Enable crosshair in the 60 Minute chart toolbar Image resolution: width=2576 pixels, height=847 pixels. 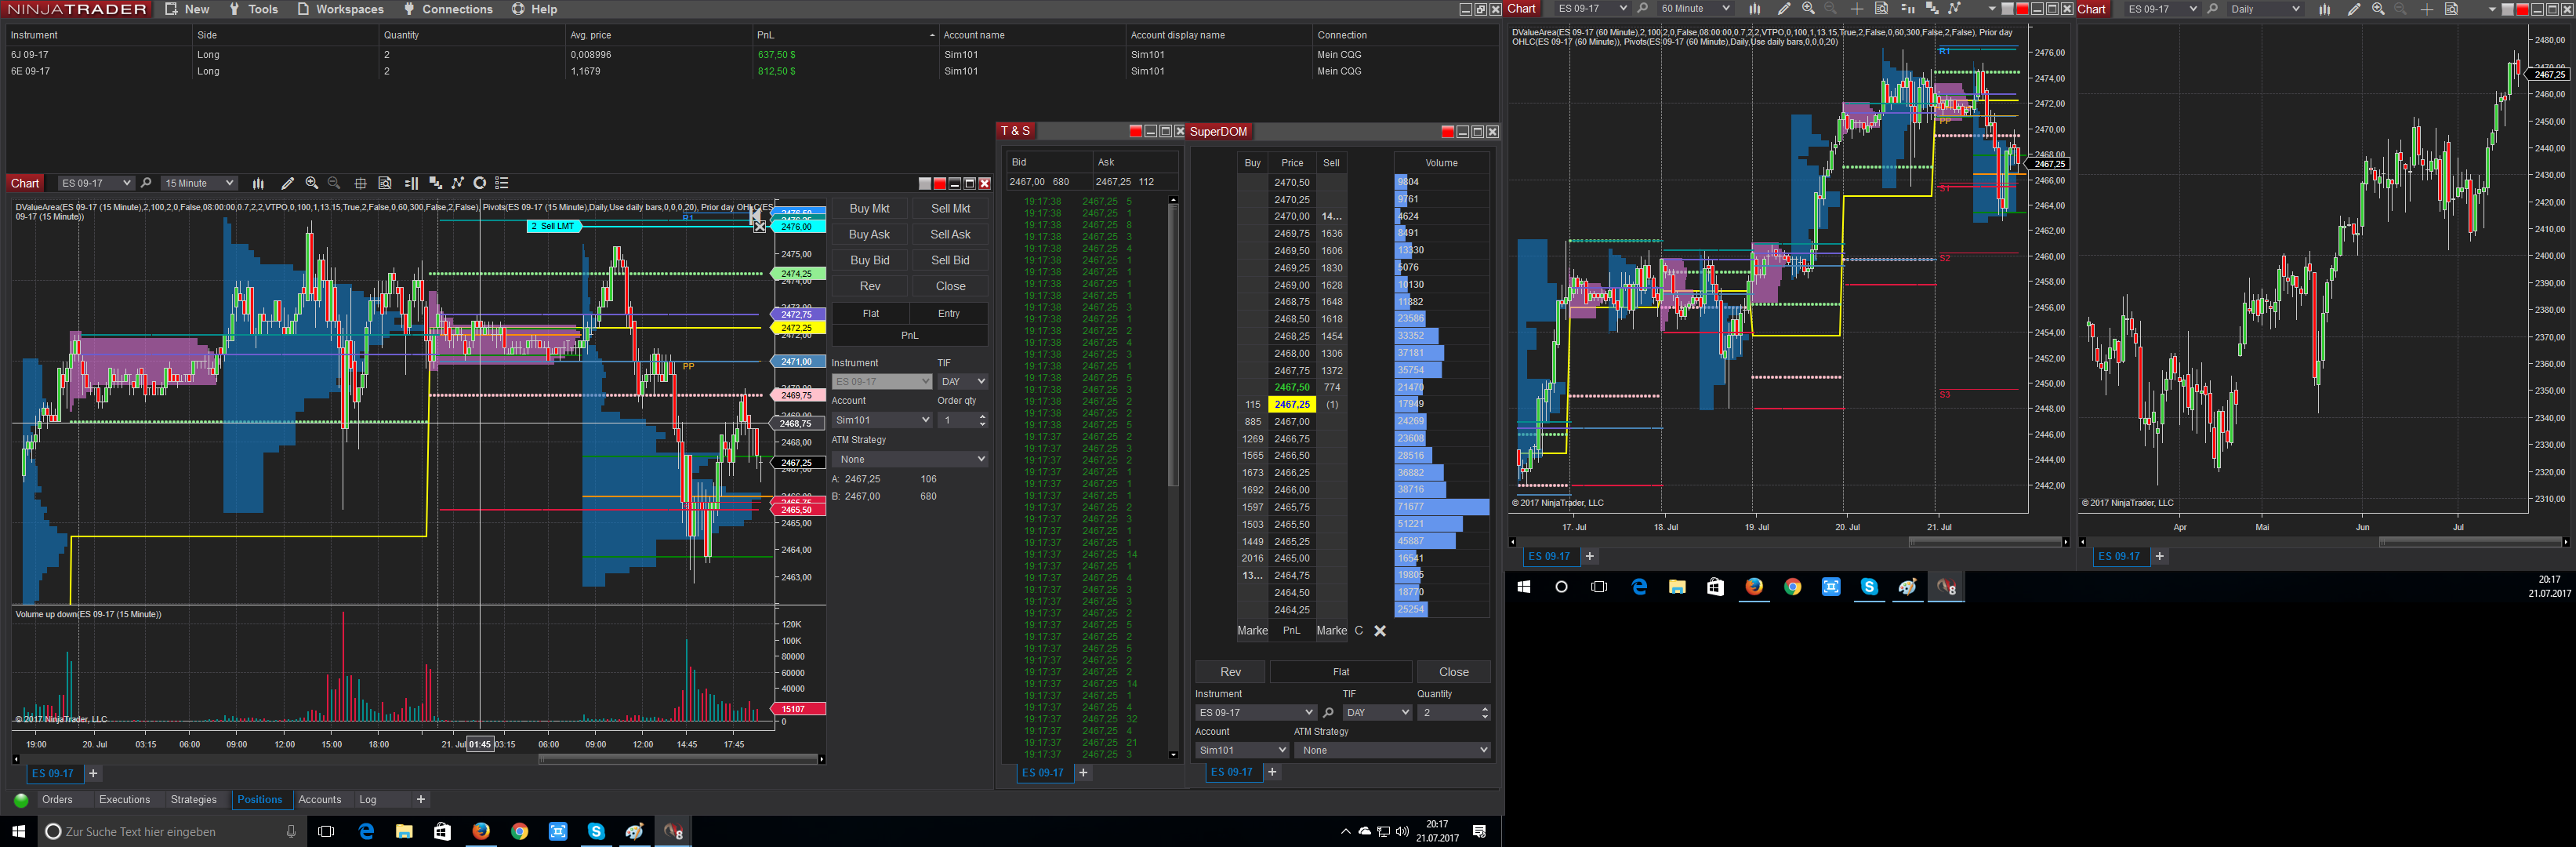click(x=1857, y=9)
